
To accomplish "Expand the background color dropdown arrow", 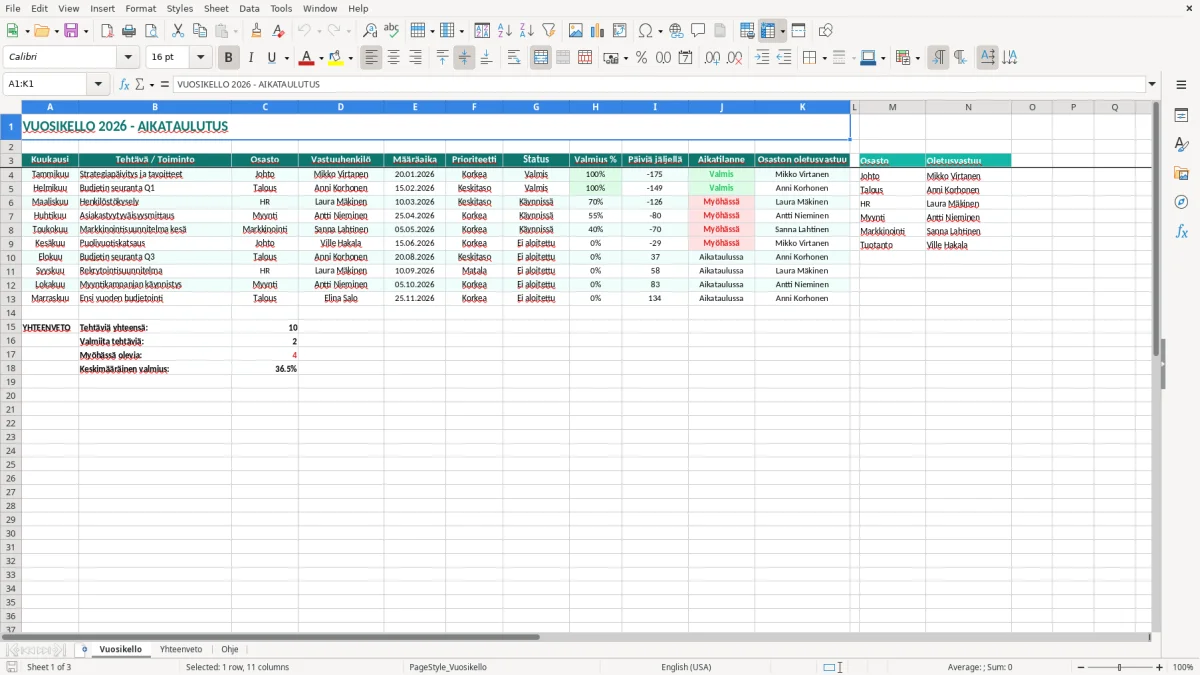I will [350, 58].
